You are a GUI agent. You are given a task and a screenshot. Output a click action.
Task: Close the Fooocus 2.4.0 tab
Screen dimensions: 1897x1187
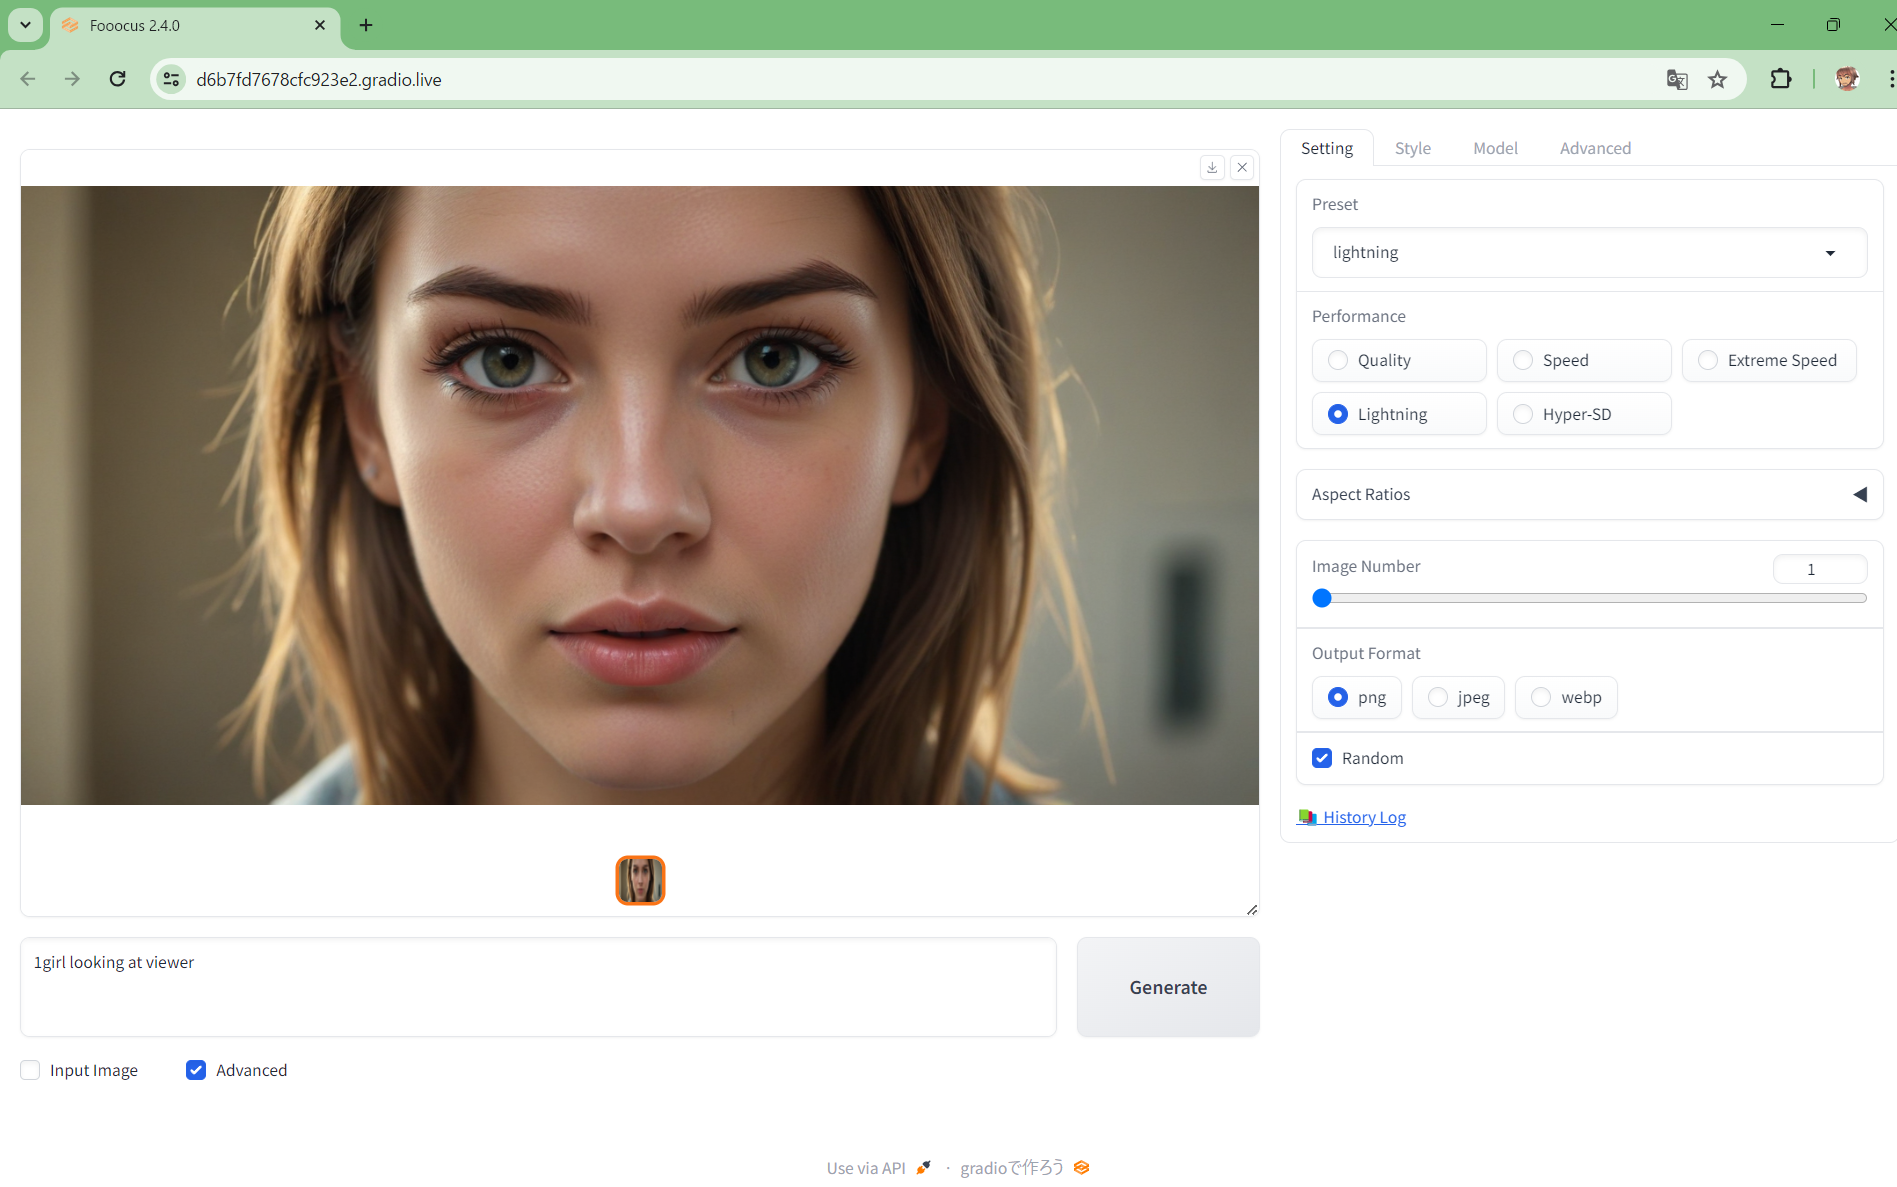point(320,25)
